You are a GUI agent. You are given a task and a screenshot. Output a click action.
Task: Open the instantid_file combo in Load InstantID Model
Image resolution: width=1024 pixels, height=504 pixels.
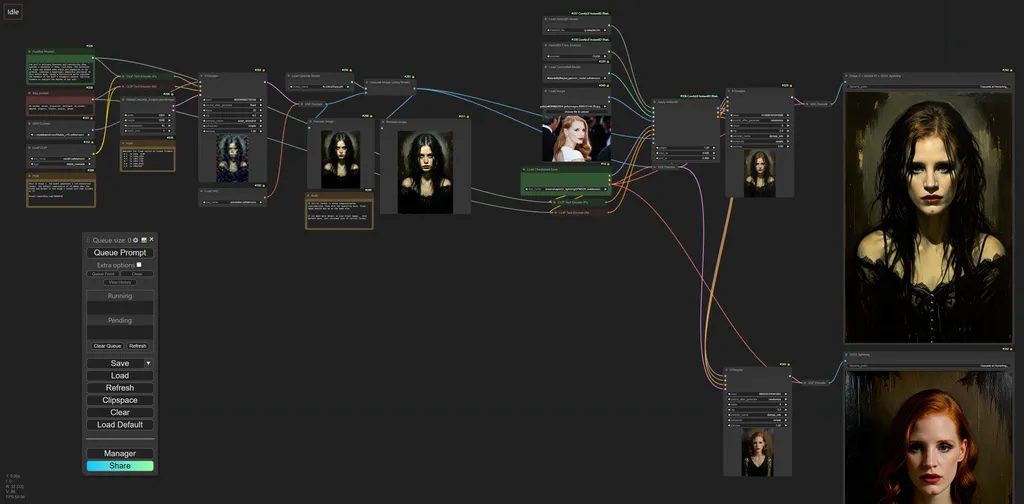click(x=577, y=30)
